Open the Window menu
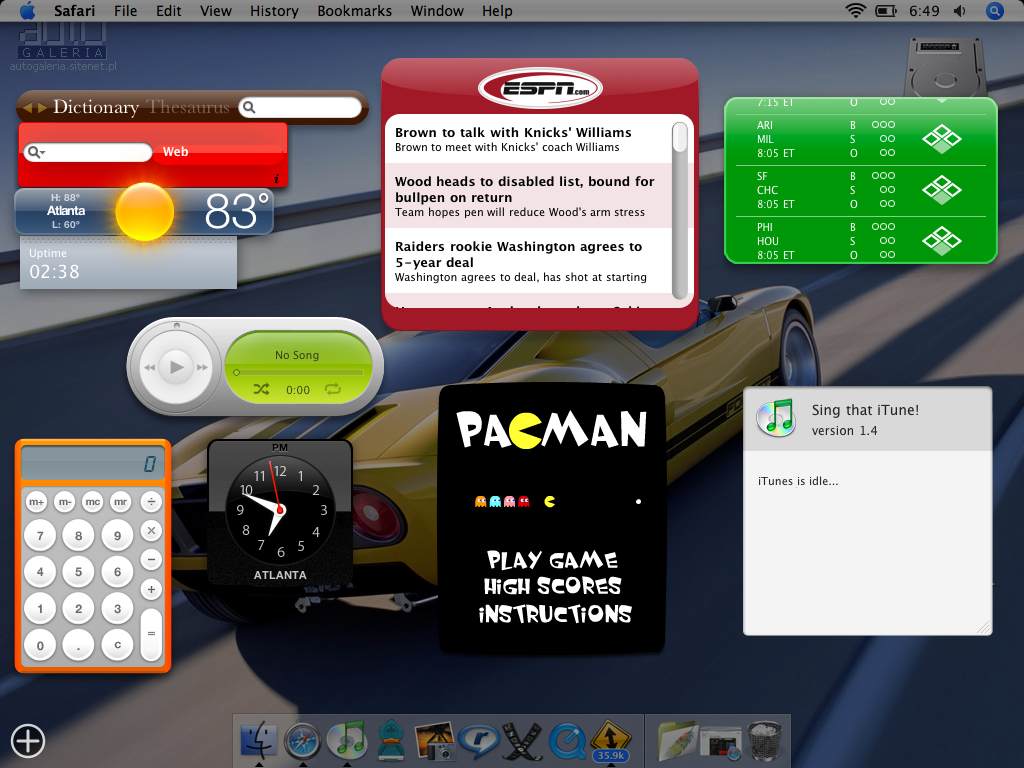Viewport: 1024px width, 768px height. point(437,11)
